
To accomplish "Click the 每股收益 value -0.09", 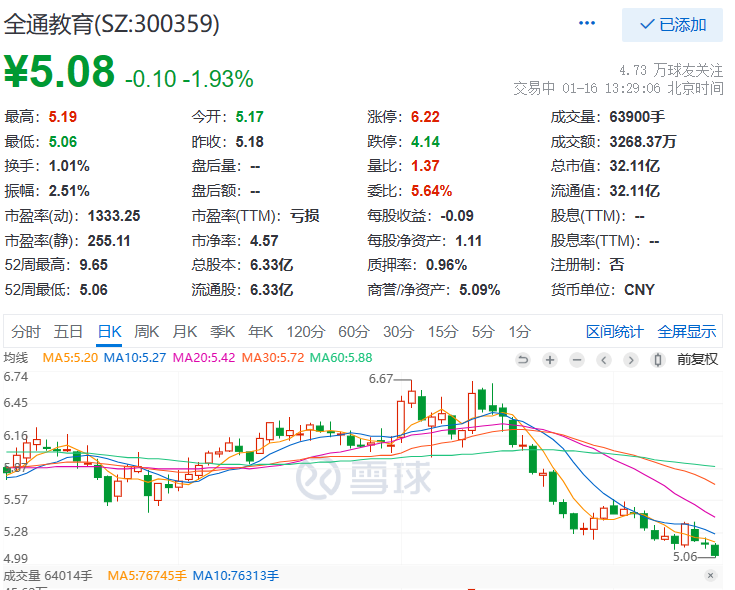I will pyautogui.click(x=457, y=216).
